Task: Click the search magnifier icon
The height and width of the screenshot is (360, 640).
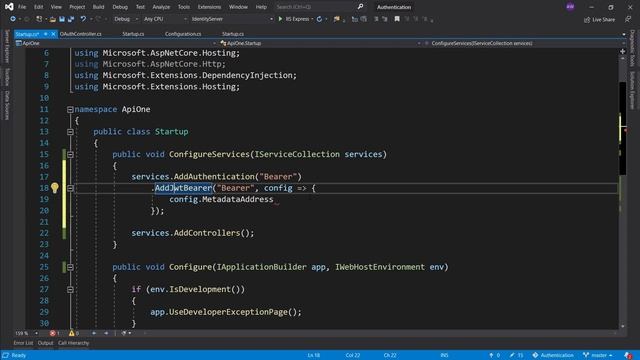Action: [x=360, y=7]
